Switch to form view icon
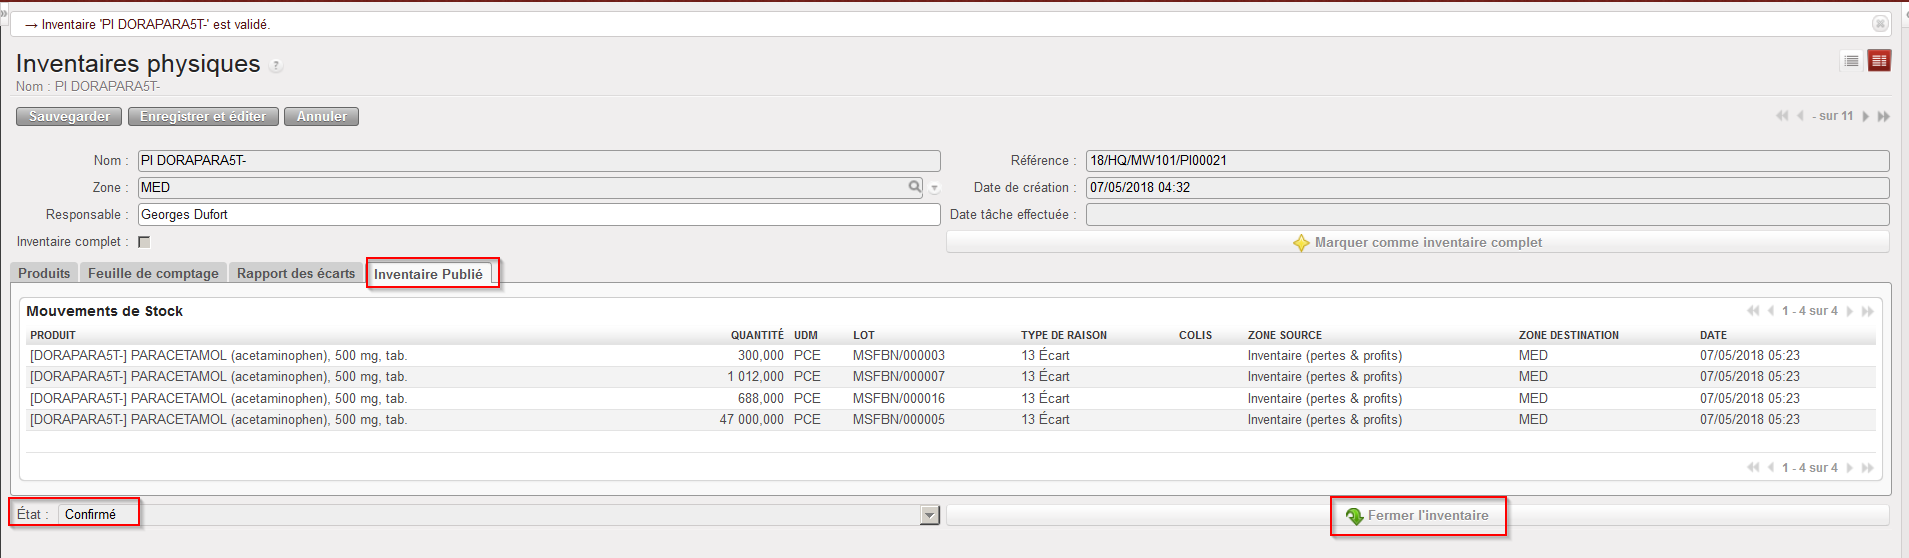This screenshot has height=558, width=1909. (1879, 61)
